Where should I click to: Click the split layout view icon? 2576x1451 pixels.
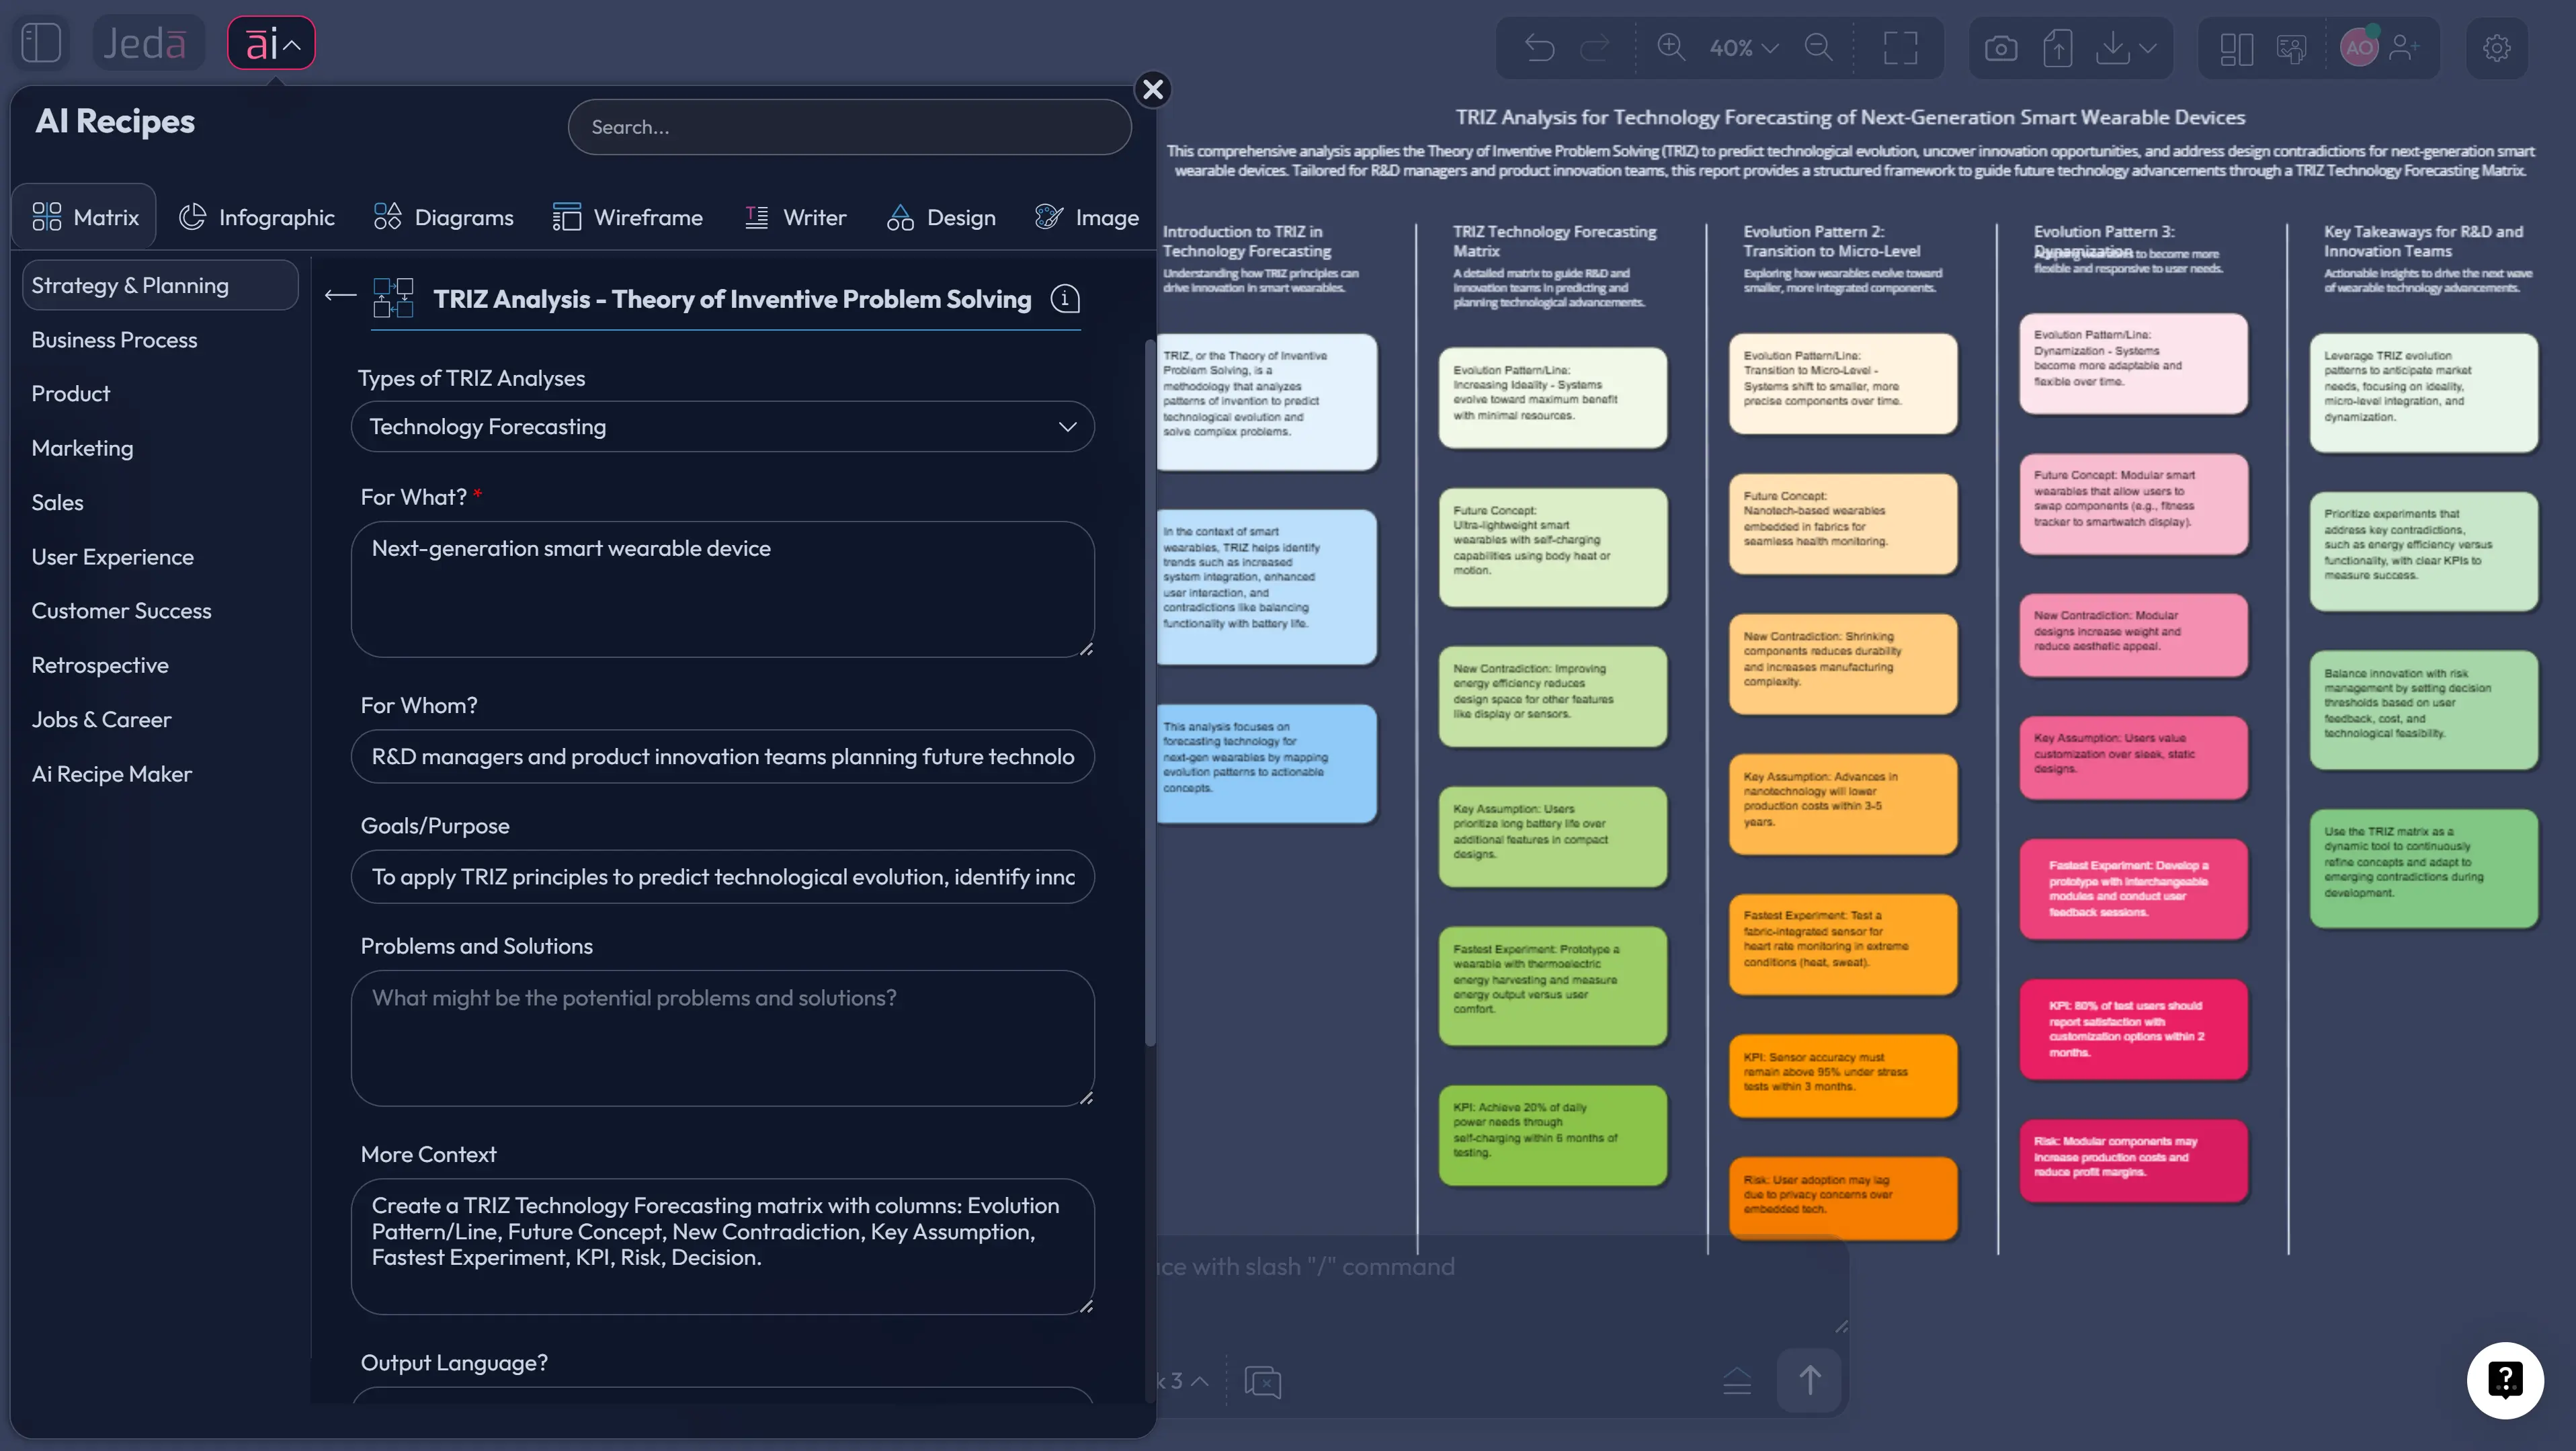[x=2236, y=48]
